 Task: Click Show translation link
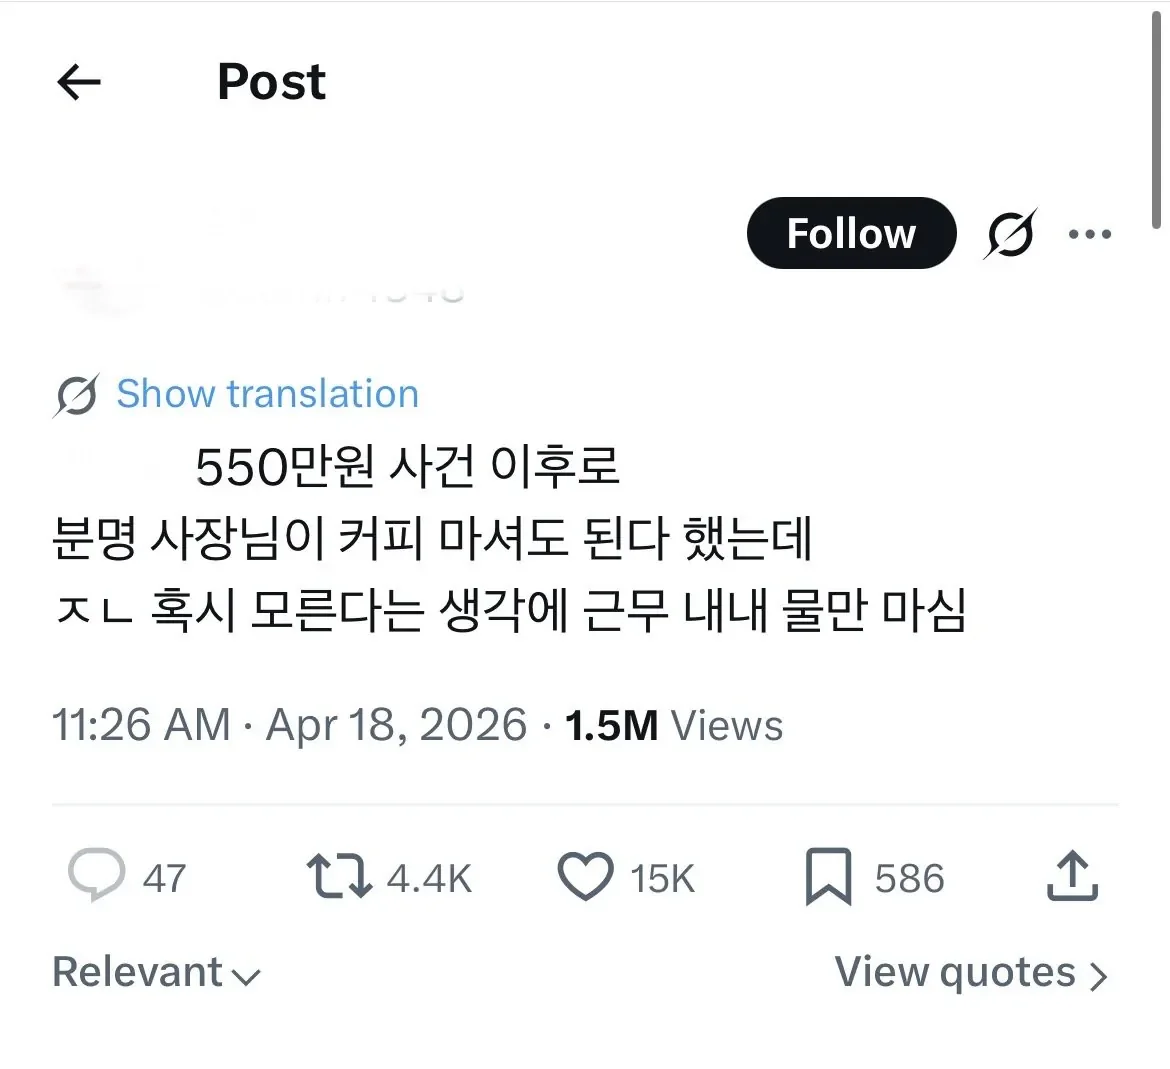267,394
